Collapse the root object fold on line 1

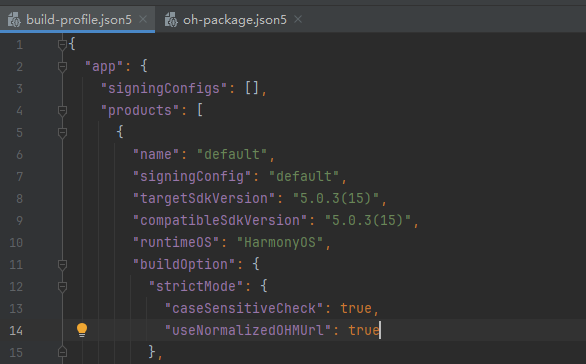pyautogui.click(x=62, y=45)
